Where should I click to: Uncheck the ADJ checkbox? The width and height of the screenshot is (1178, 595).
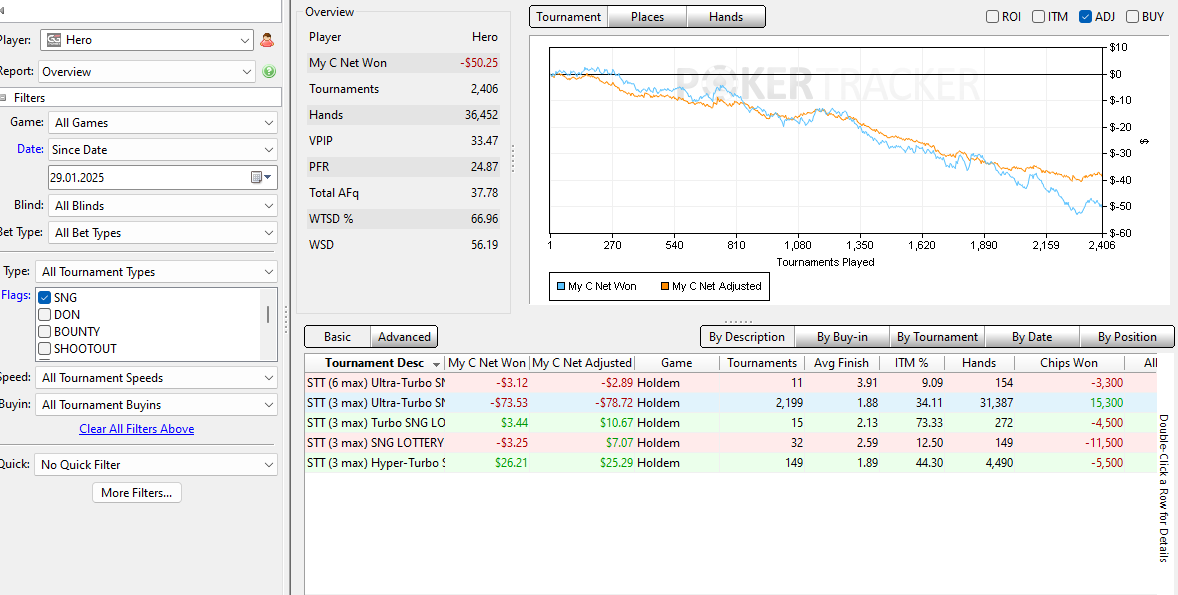tap(1085, 17)
